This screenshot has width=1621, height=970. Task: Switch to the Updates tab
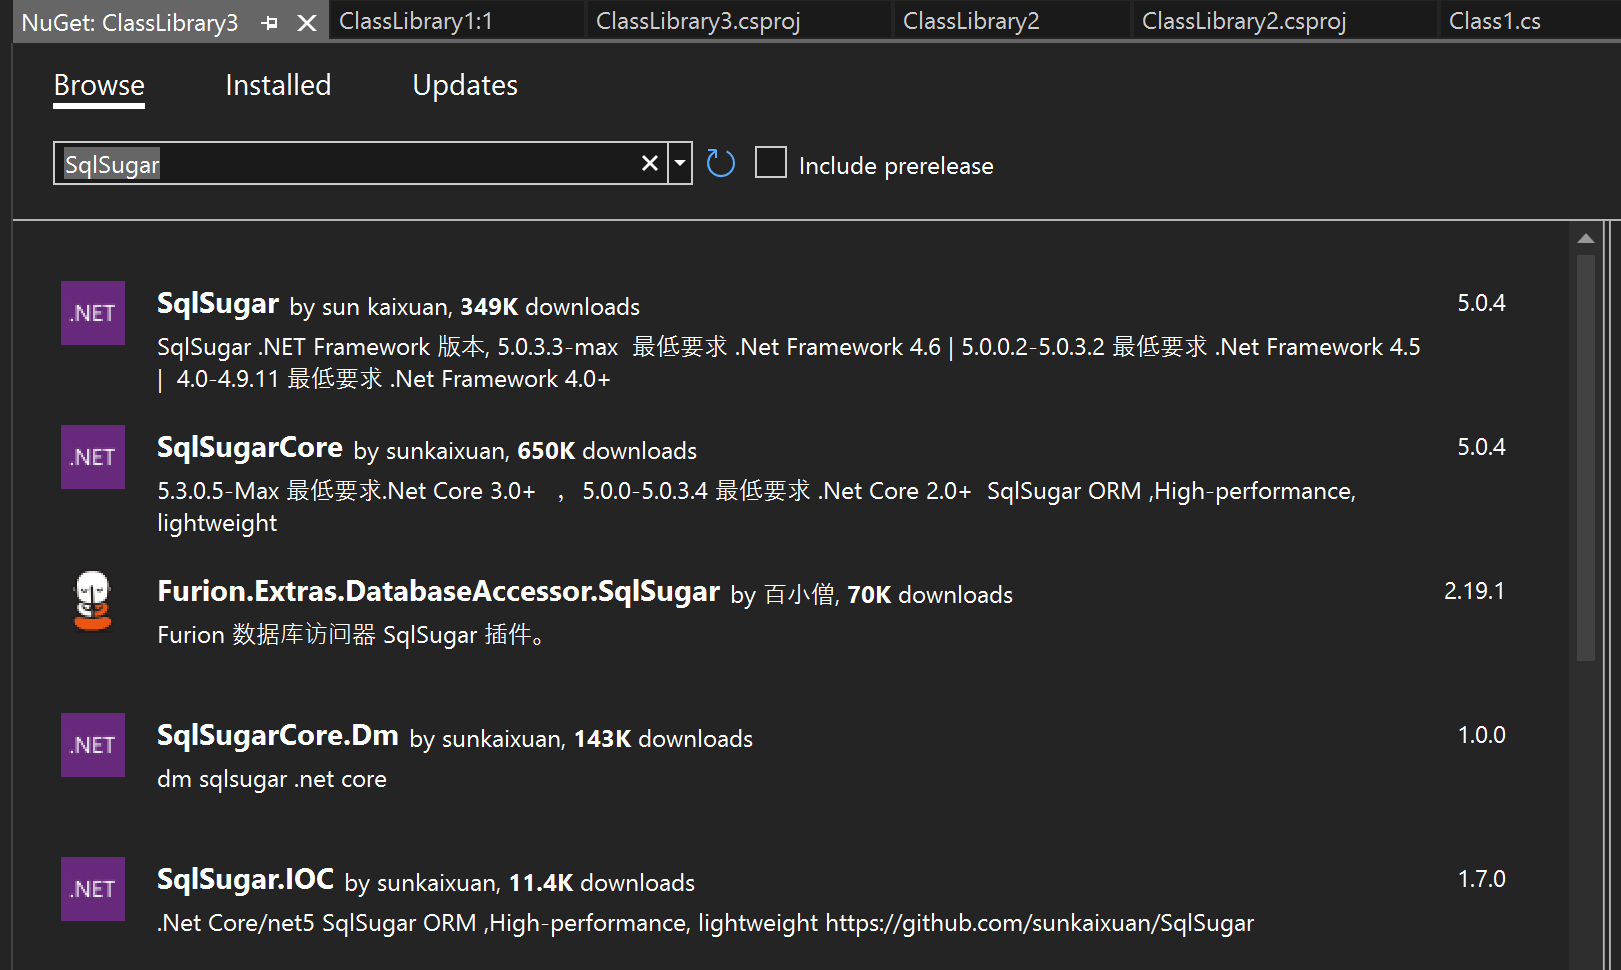[x=464, y=85]
